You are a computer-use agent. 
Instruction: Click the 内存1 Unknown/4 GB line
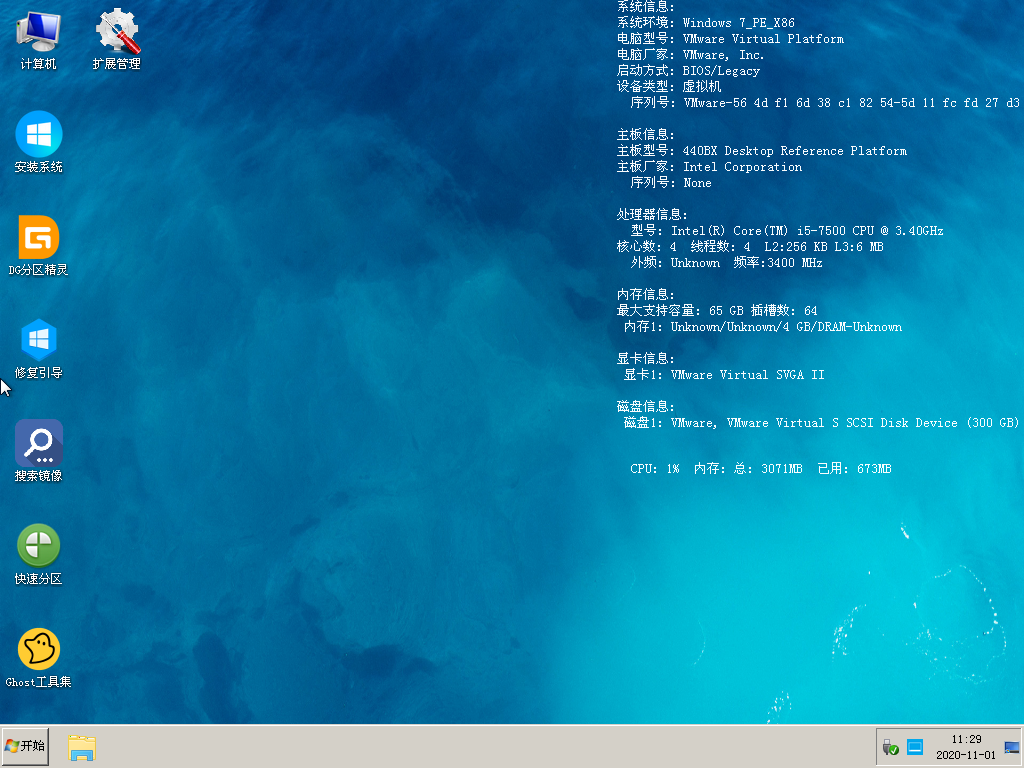(x=763, y=327)
